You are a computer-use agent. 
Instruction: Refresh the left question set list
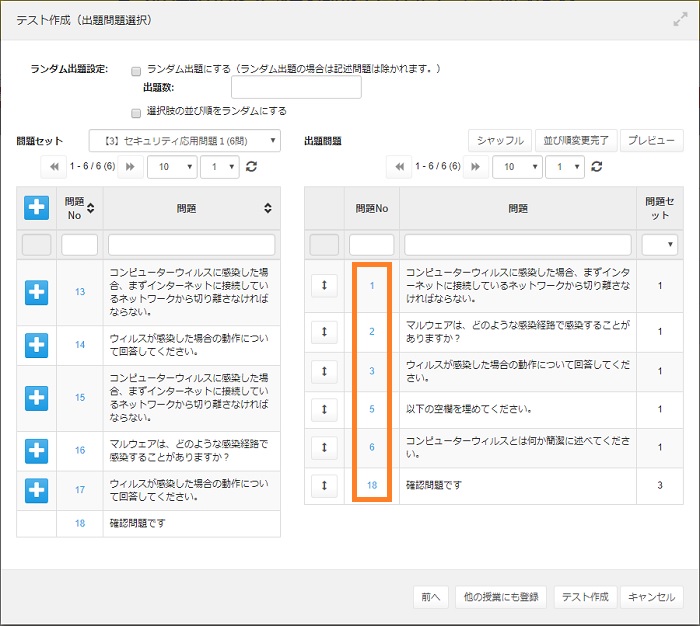tap(252, 167)
